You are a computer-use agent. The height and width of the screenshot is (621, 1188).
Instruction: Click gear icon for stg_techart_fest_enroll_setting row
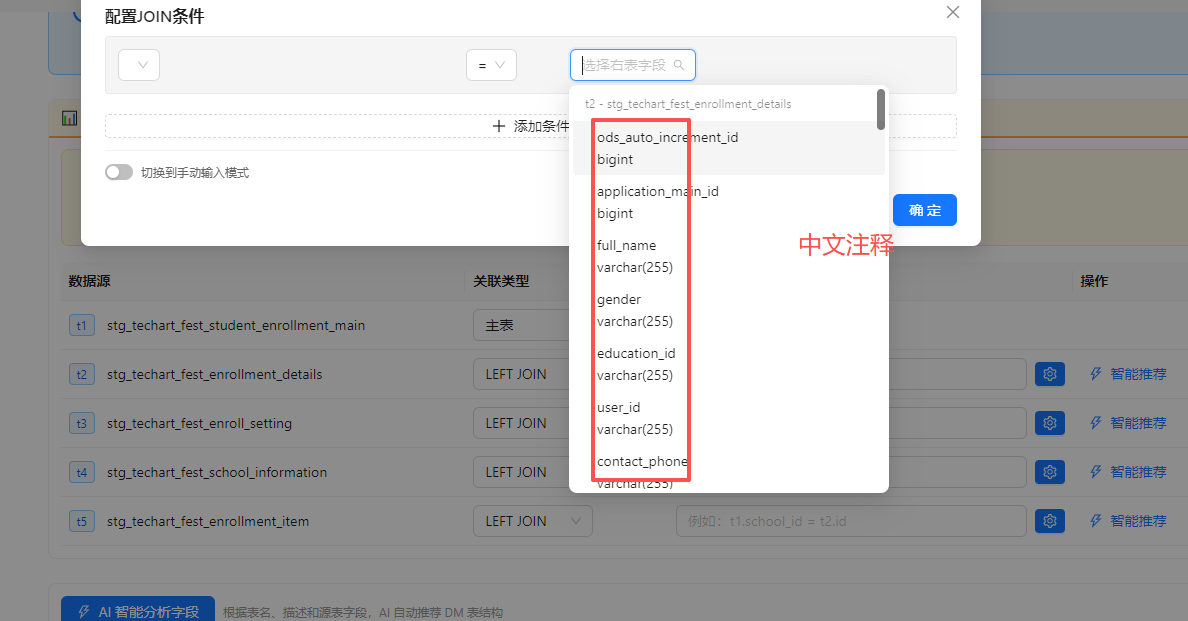click(1049, 423)
